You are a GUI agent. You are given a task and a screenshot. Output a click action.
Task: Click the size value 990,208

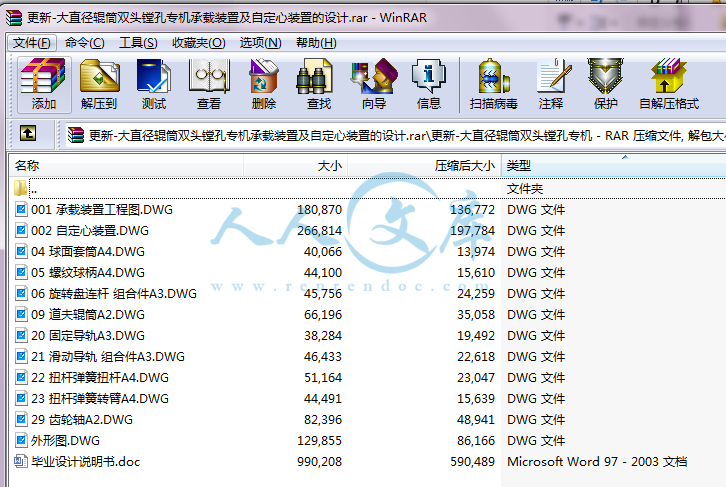tap(319, 462)
